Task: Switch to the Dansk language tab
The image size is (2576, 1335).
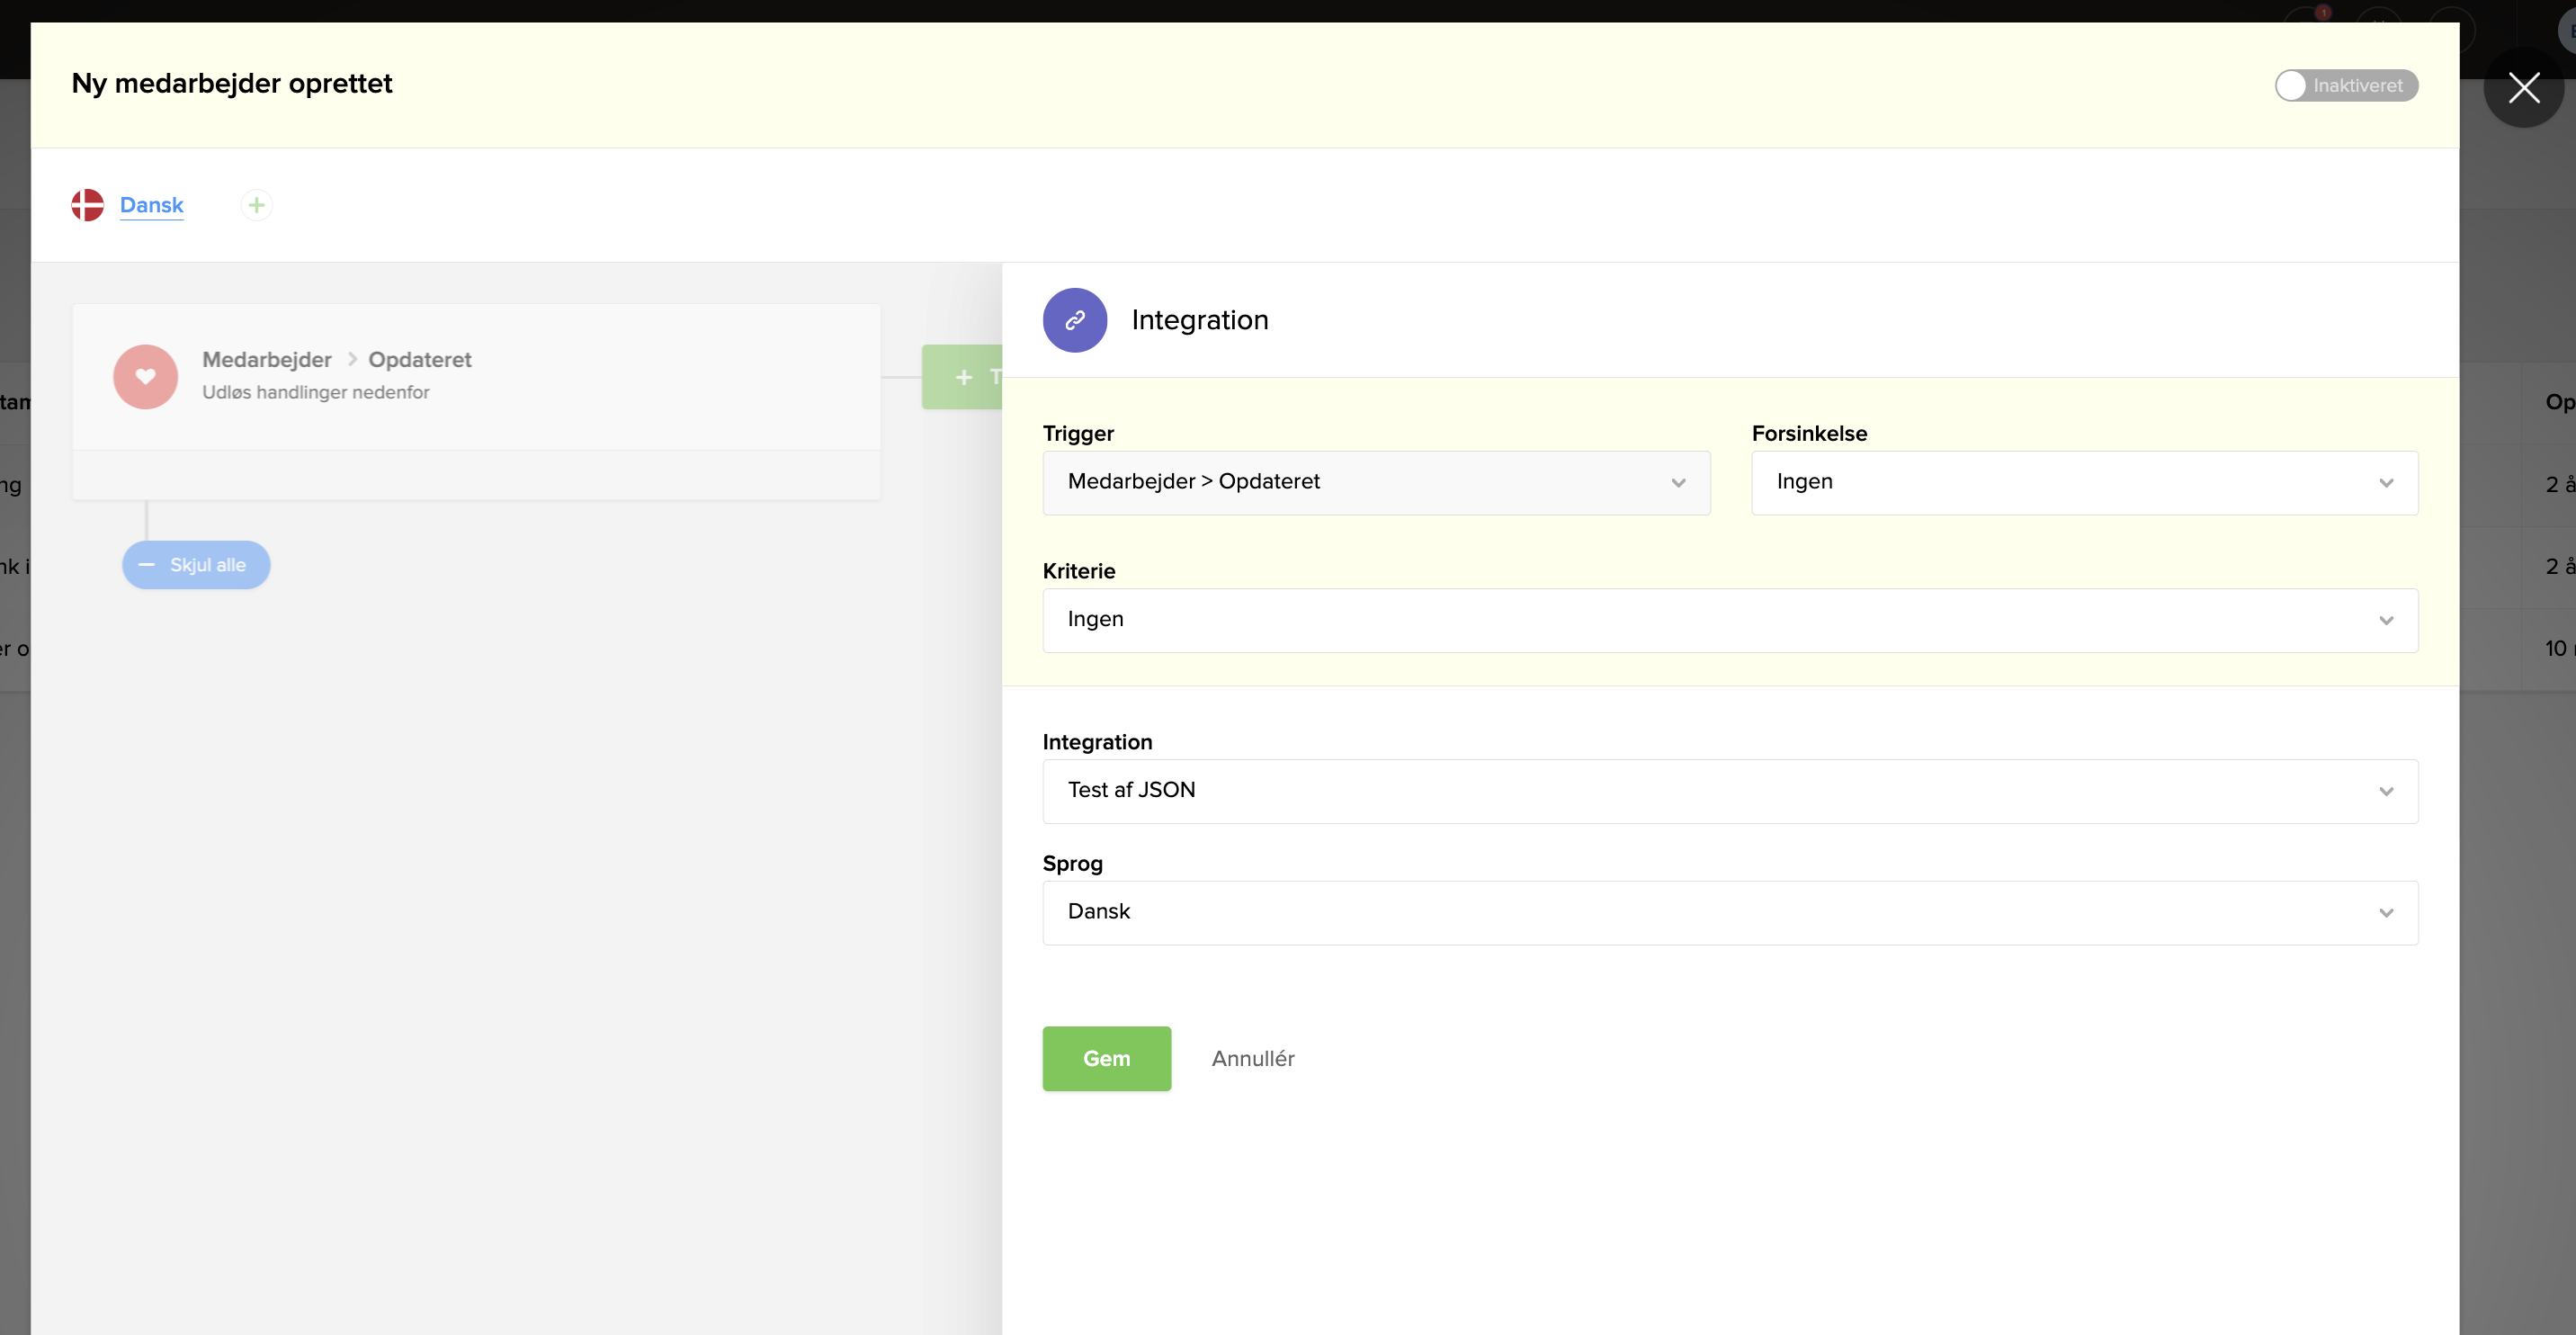Action: (x=151, y=205)
